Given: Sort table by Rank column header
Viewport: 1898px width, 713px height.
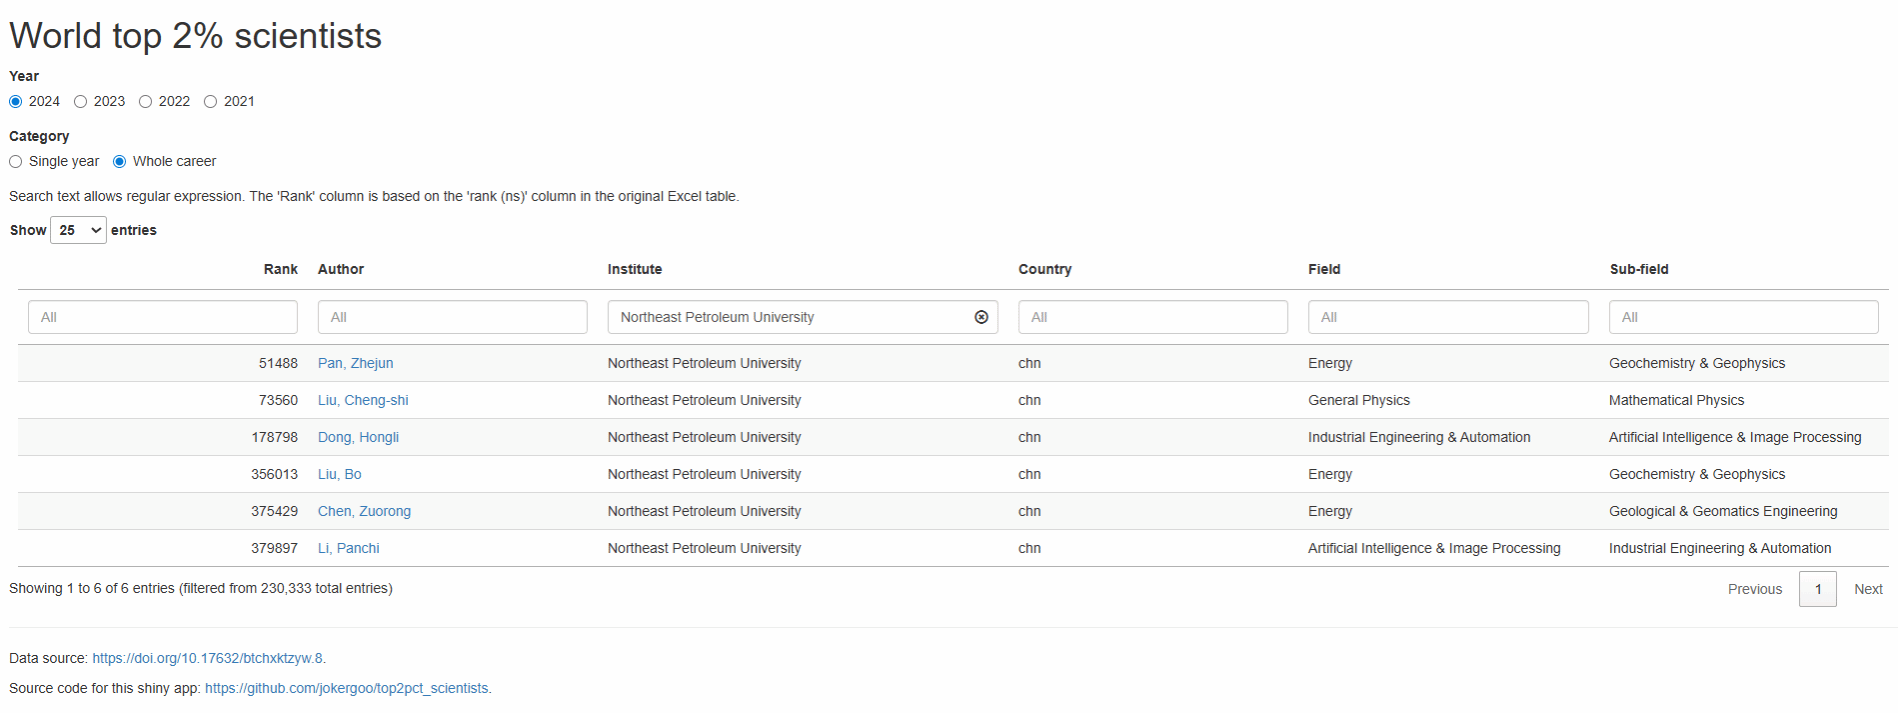Looking at the screenshot, I should tap(280, 269).
